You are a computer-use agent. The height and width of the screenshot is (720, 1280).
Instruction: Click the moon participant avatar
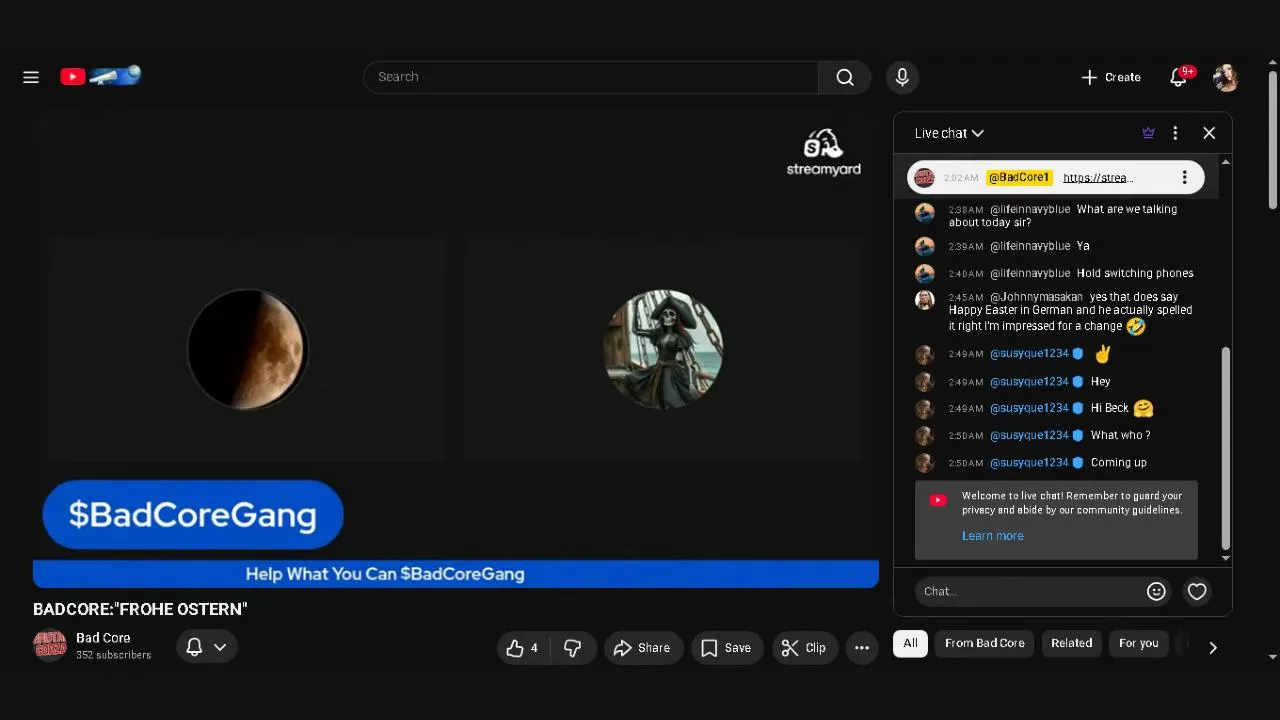click(x=248, y=350)
